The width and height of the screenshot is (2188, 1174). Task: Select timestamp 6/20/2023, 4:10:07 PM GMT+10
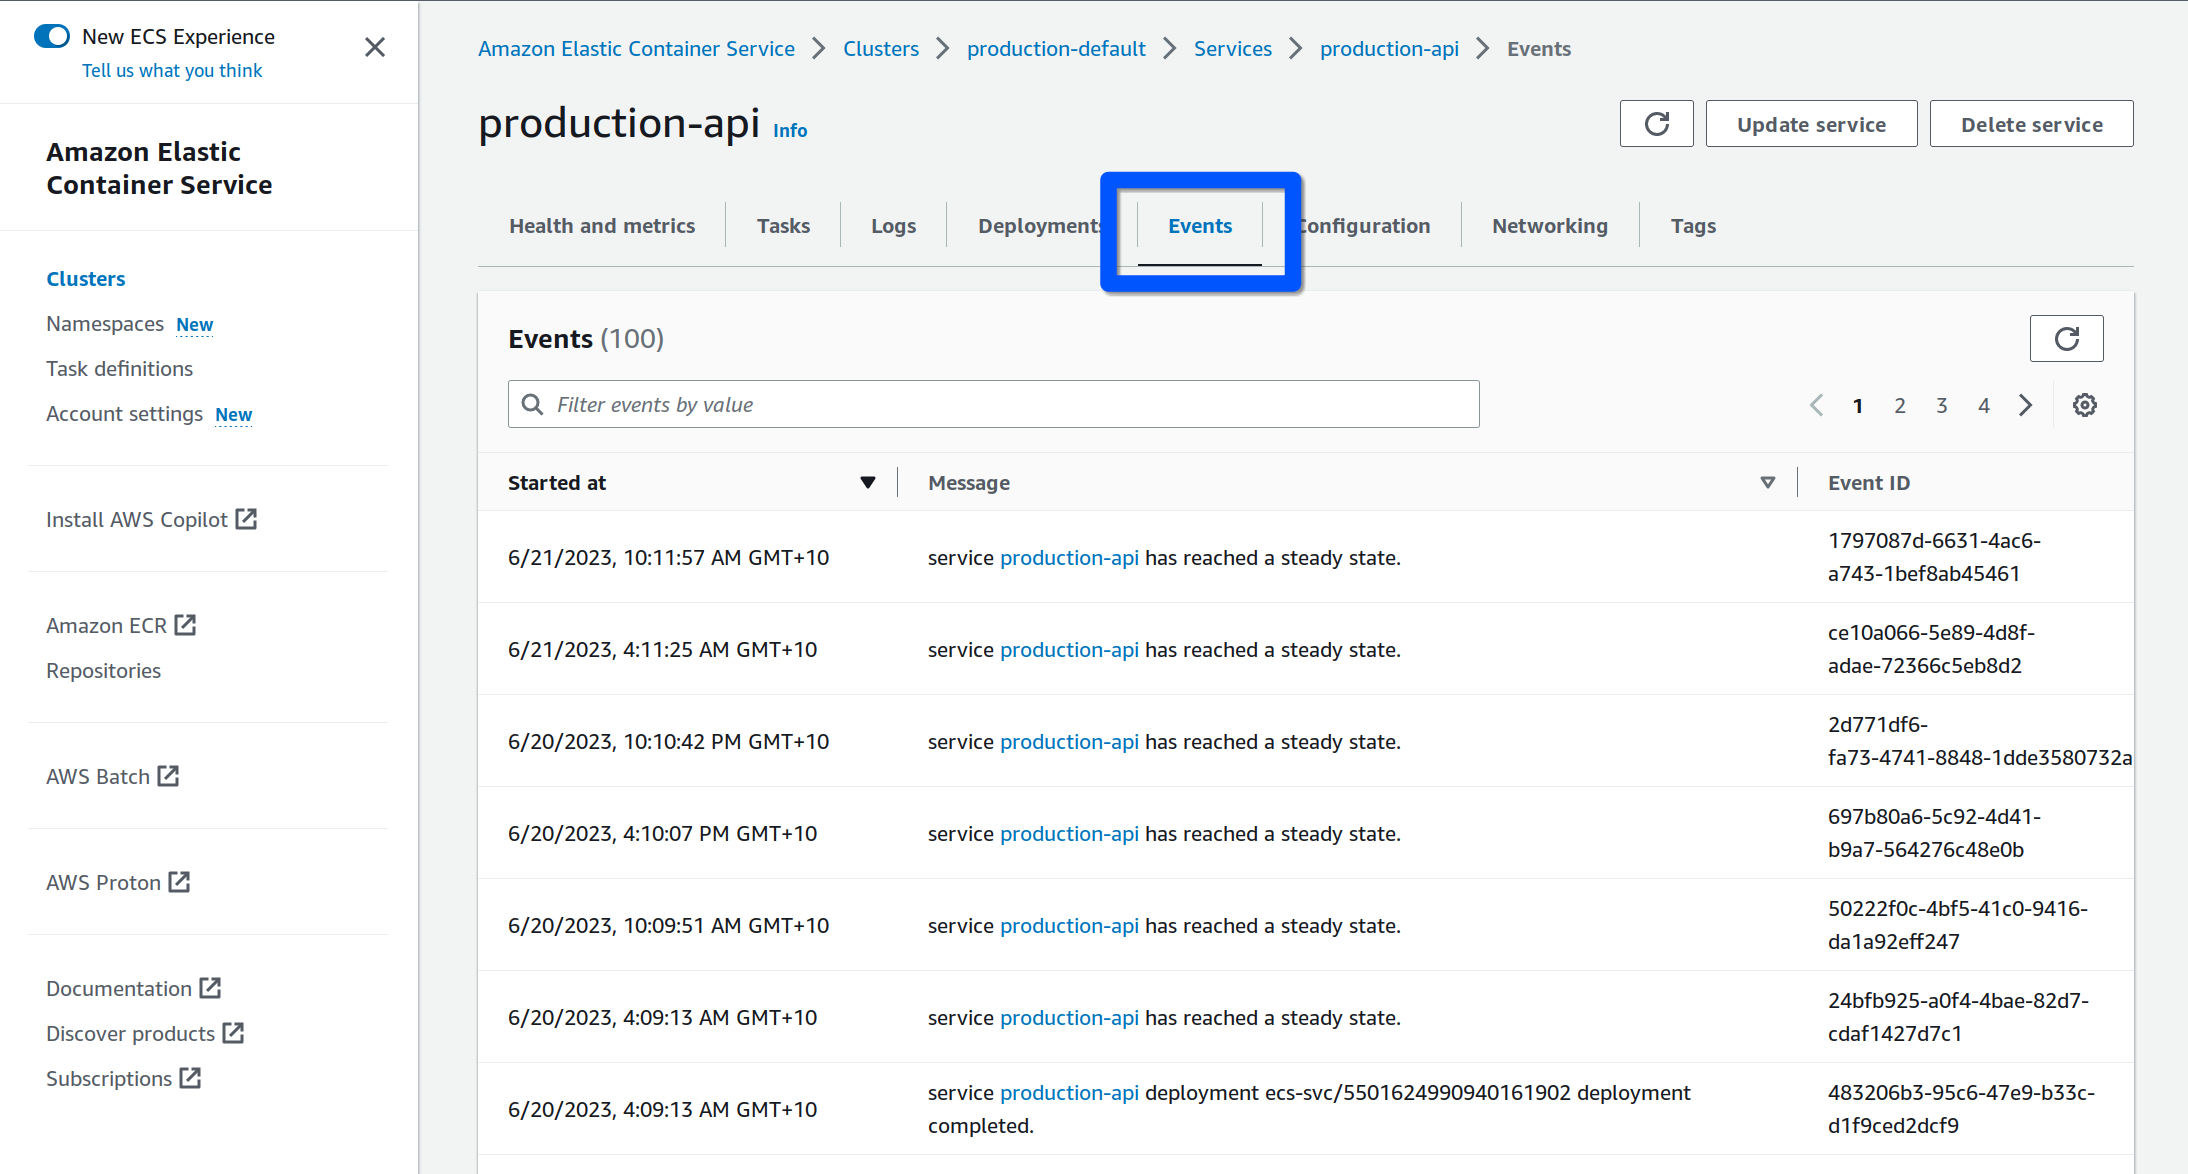pos(662,834)
